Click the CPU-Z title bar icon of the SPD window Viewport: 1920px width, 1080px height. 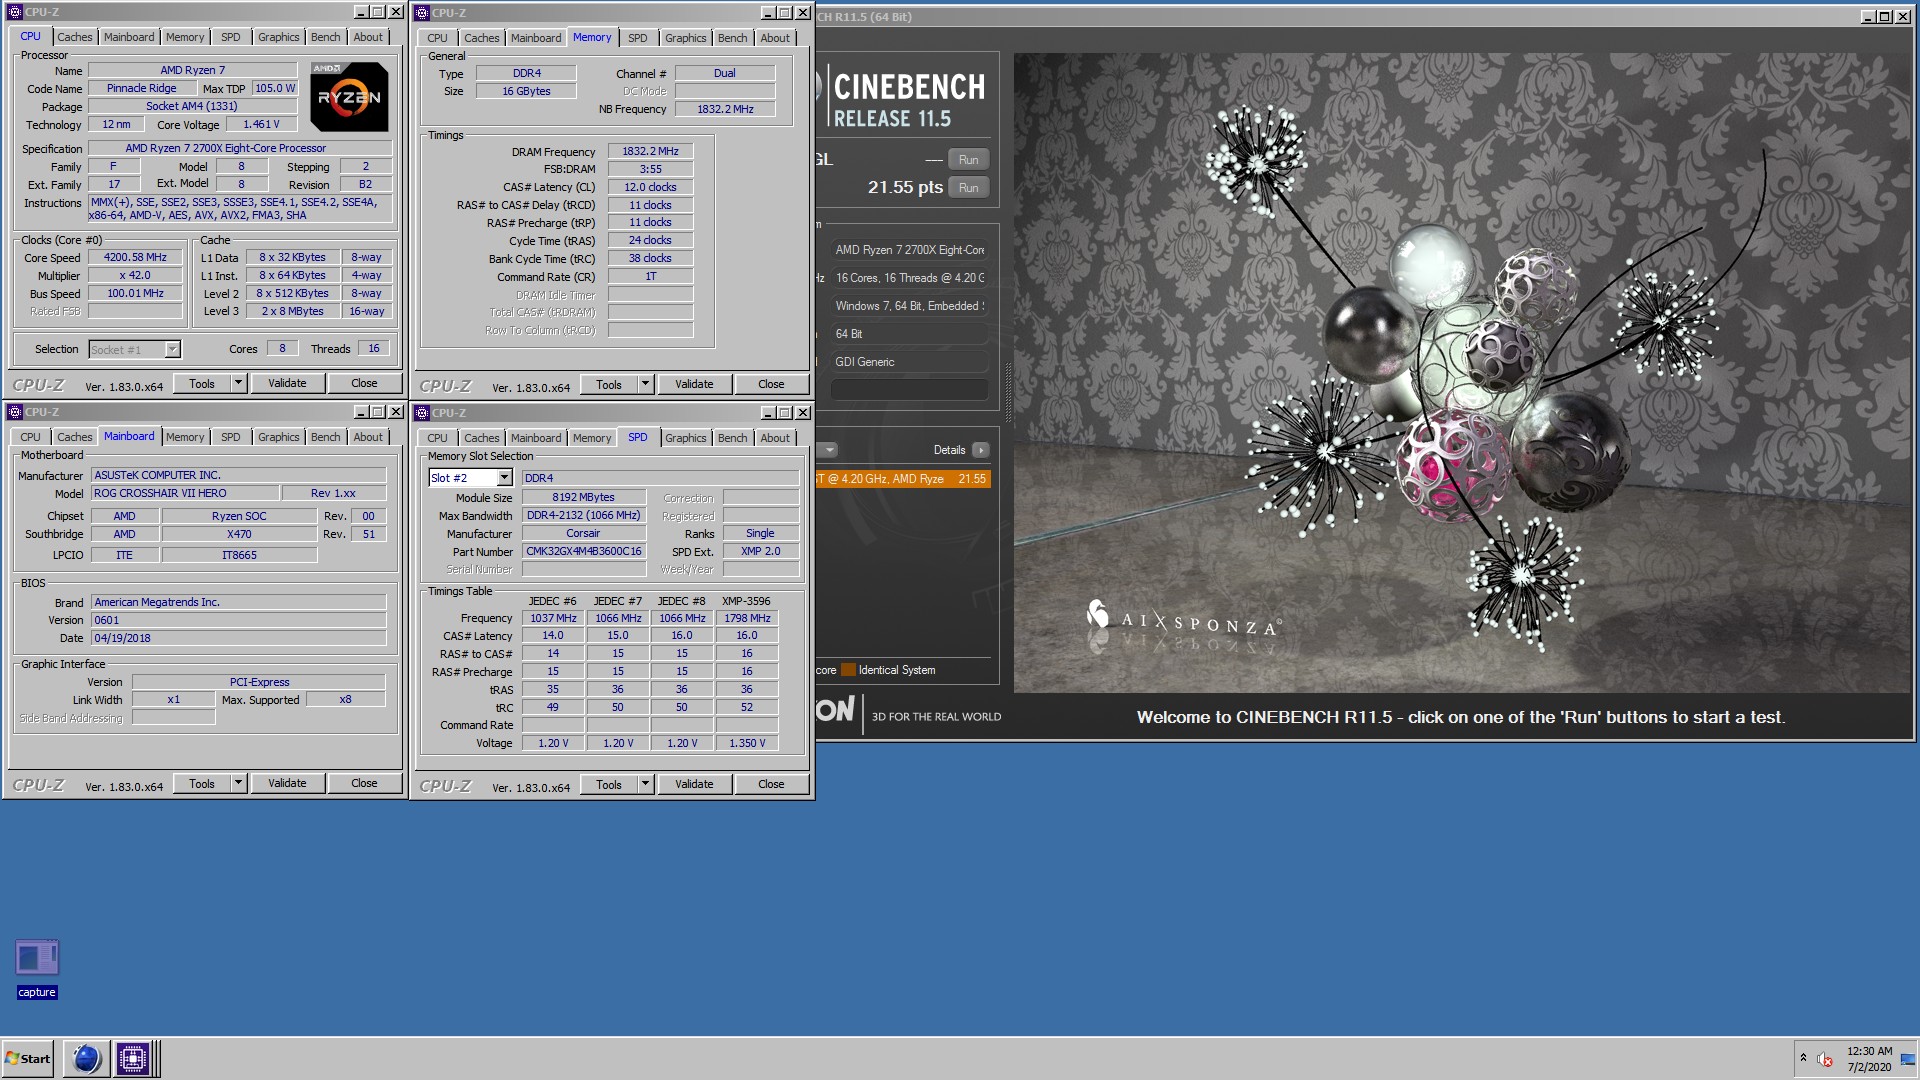(x=422, y=413)
